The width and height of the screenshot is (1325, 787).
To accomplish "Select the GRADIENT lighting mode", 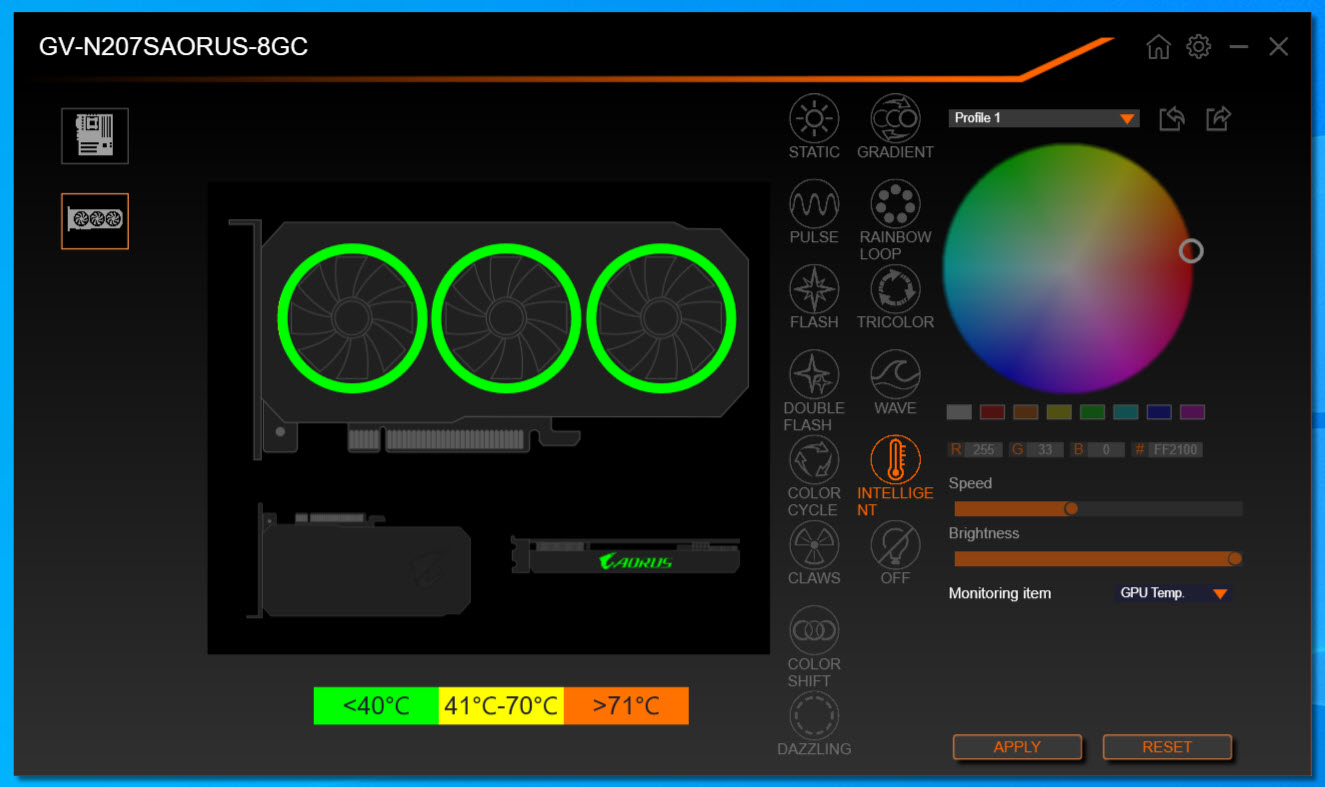I will point(895,127).
